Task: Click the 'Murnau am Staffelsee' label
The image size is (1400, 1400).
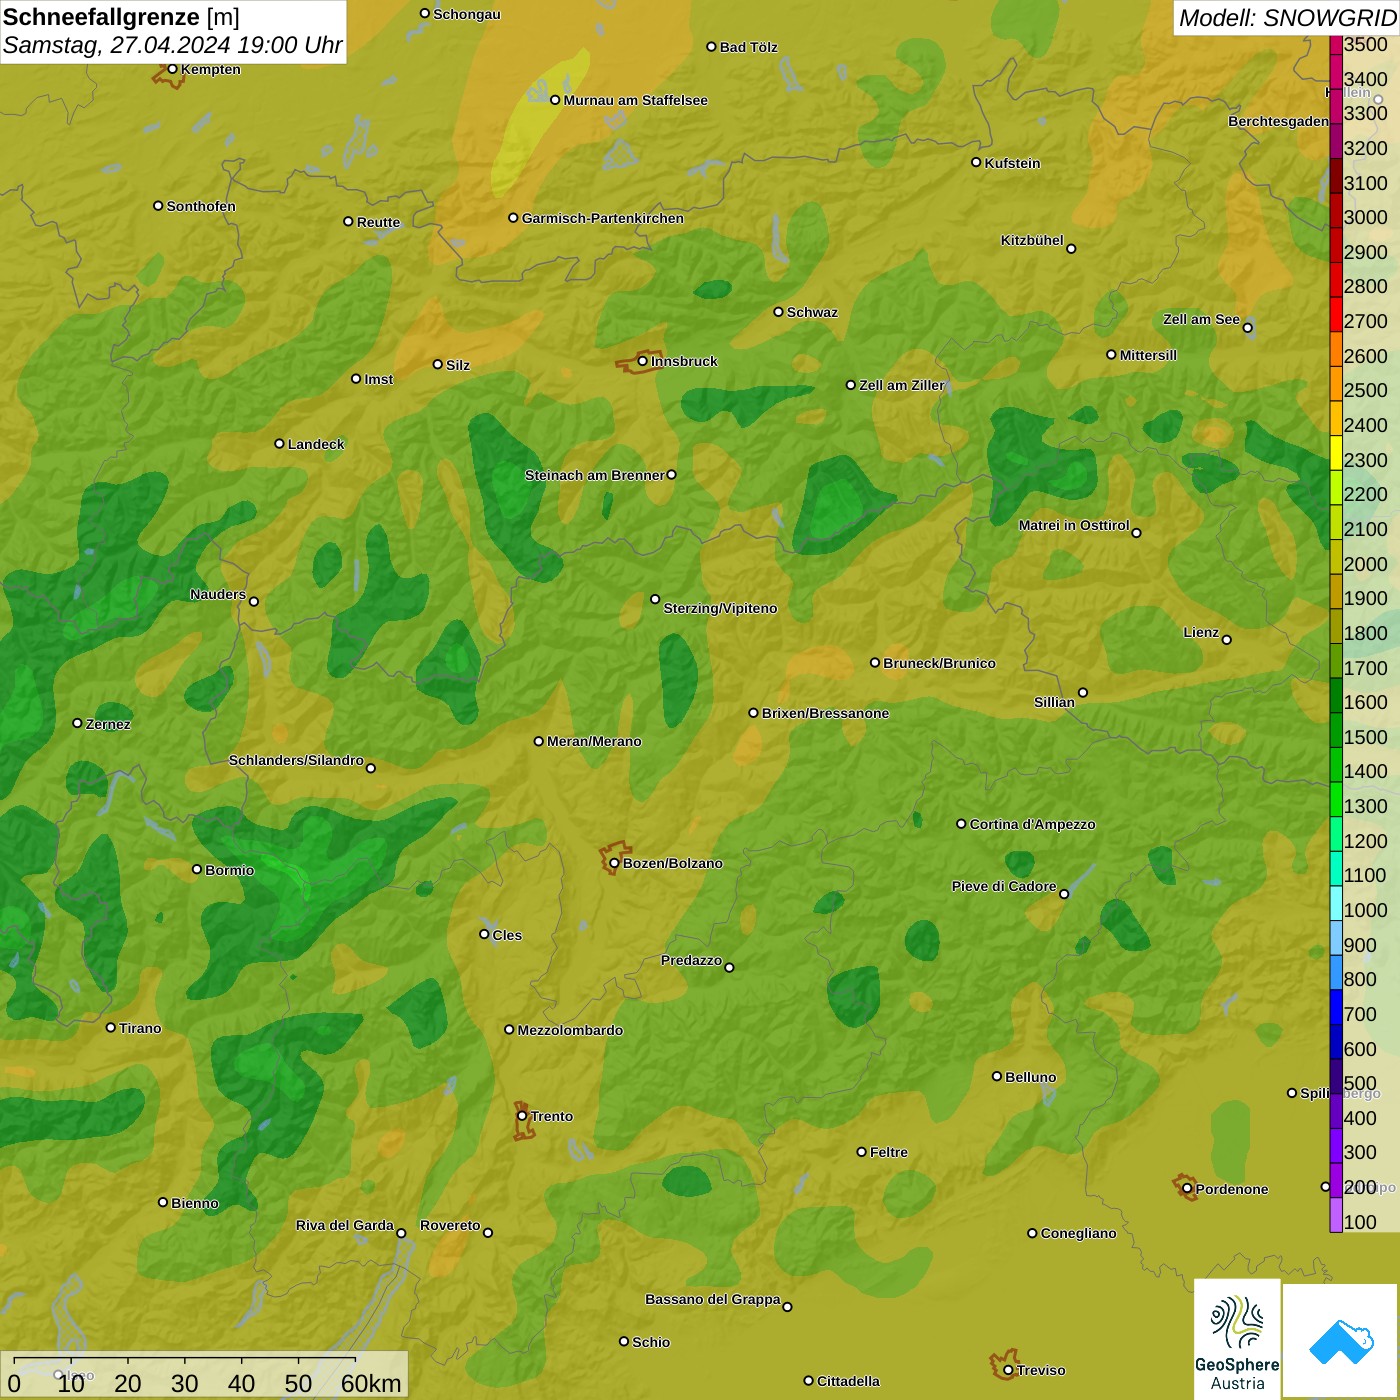Action: 636,100
